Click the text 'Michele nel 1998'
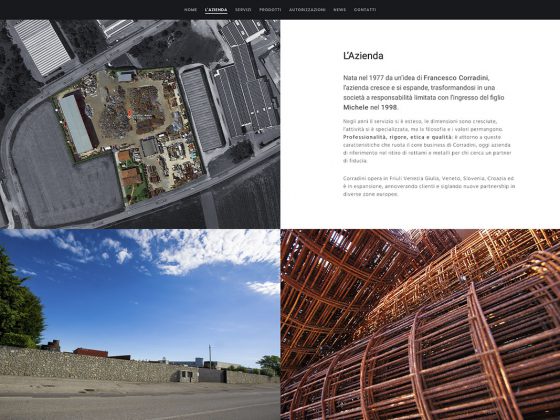This screenshot has width=560, height=420. tap(370, 107)
